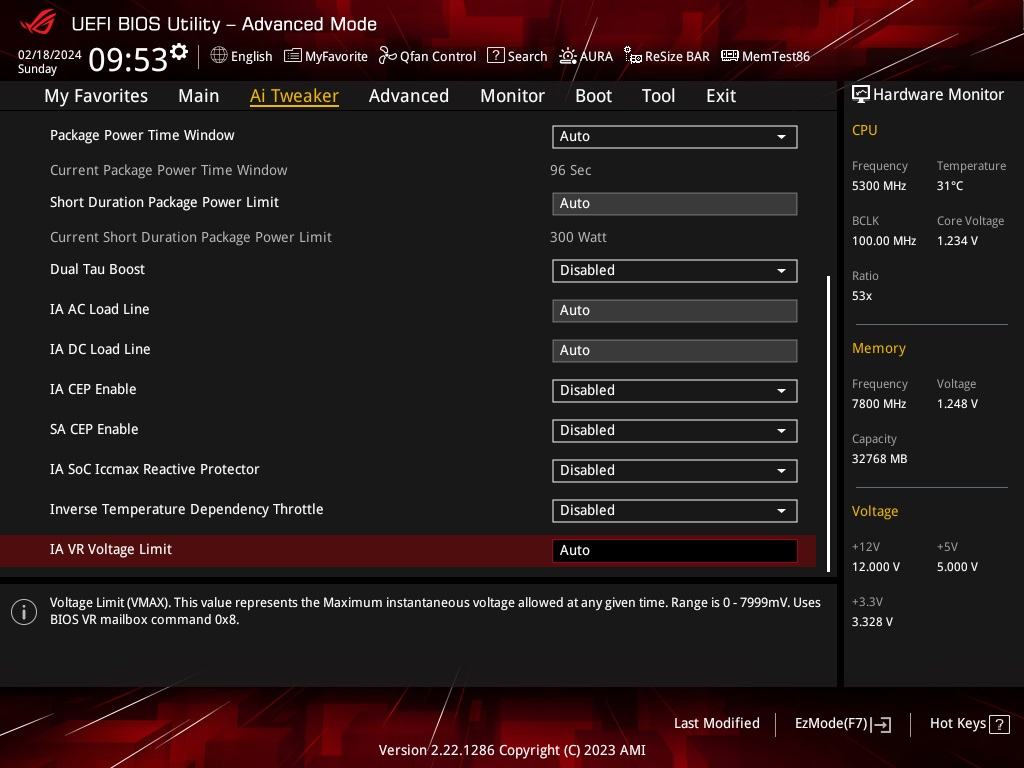Click the 53x ratio value
Image resolution: width=1024 pixels, height=768 pixels.
point(861,295)
